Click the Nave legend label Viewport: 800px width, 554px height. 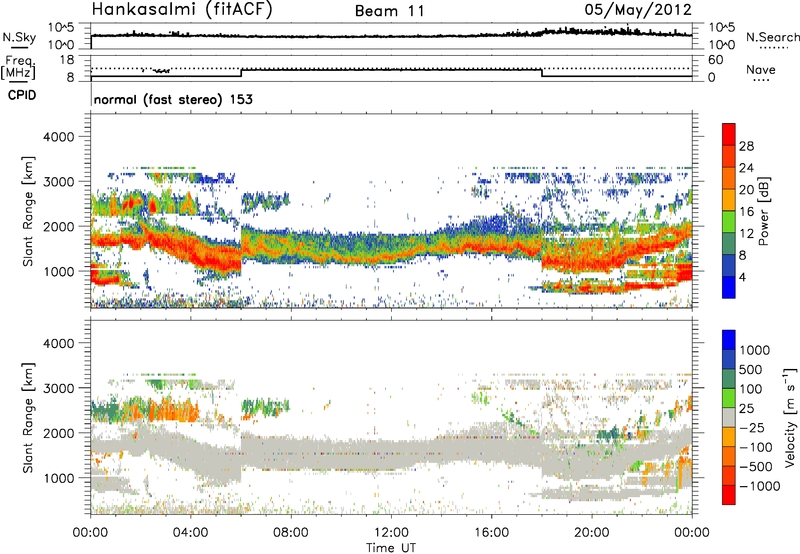761,69
